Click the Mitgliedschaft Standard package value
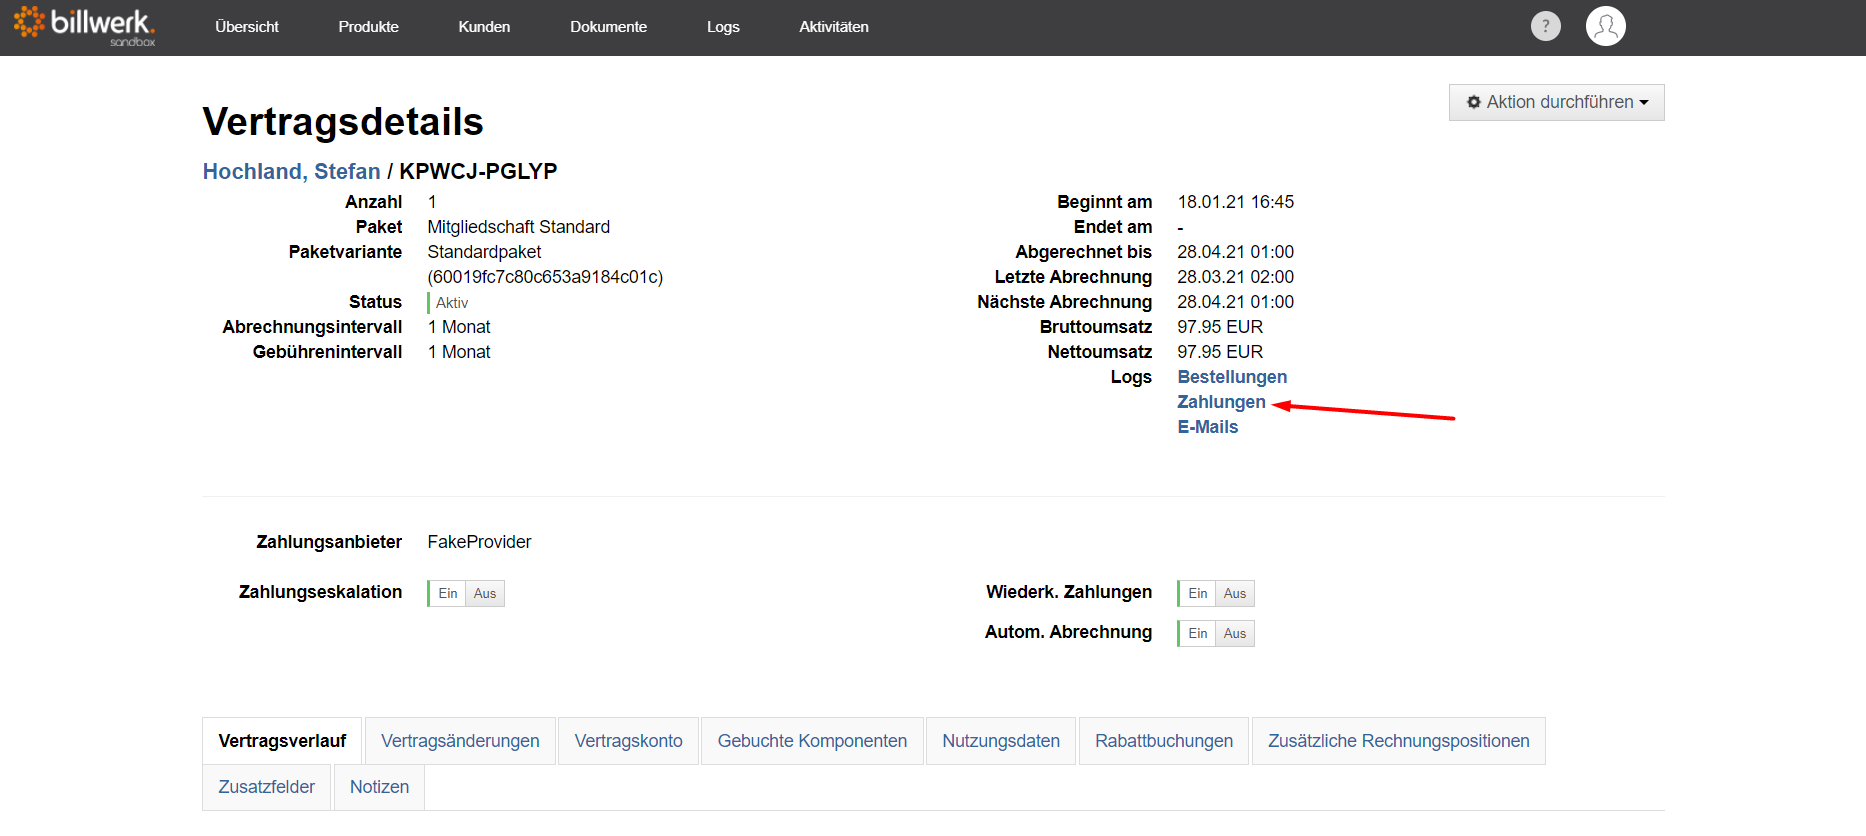This screenshot has width=1866, height=836. click(x=518, y=227)
